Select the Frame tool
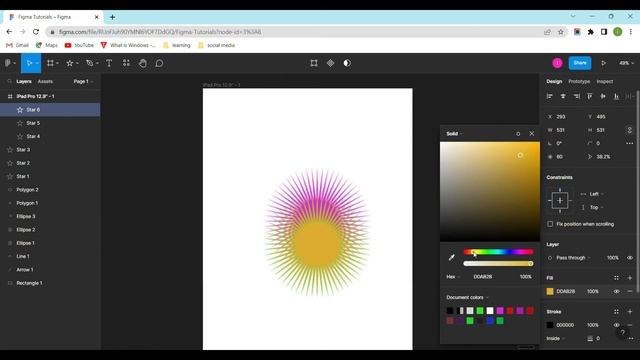 [50, 63]
